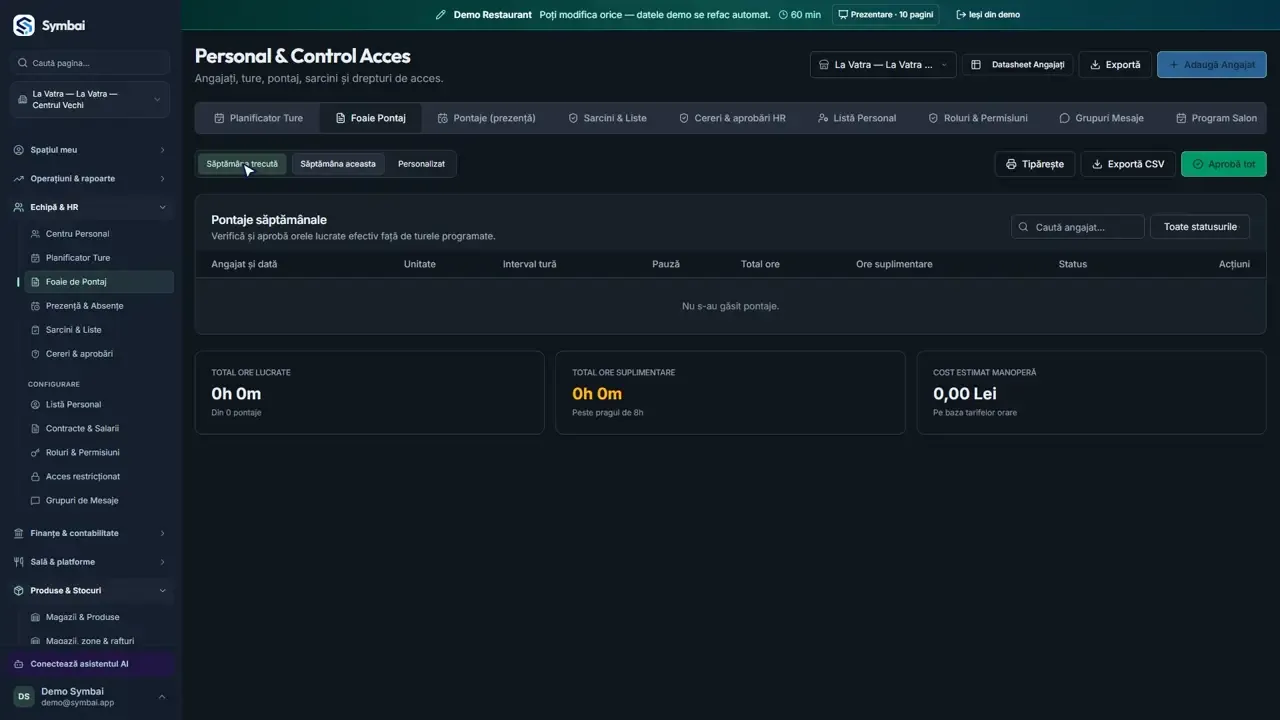Click the Prezență & Absențe calendar icon

36,306
